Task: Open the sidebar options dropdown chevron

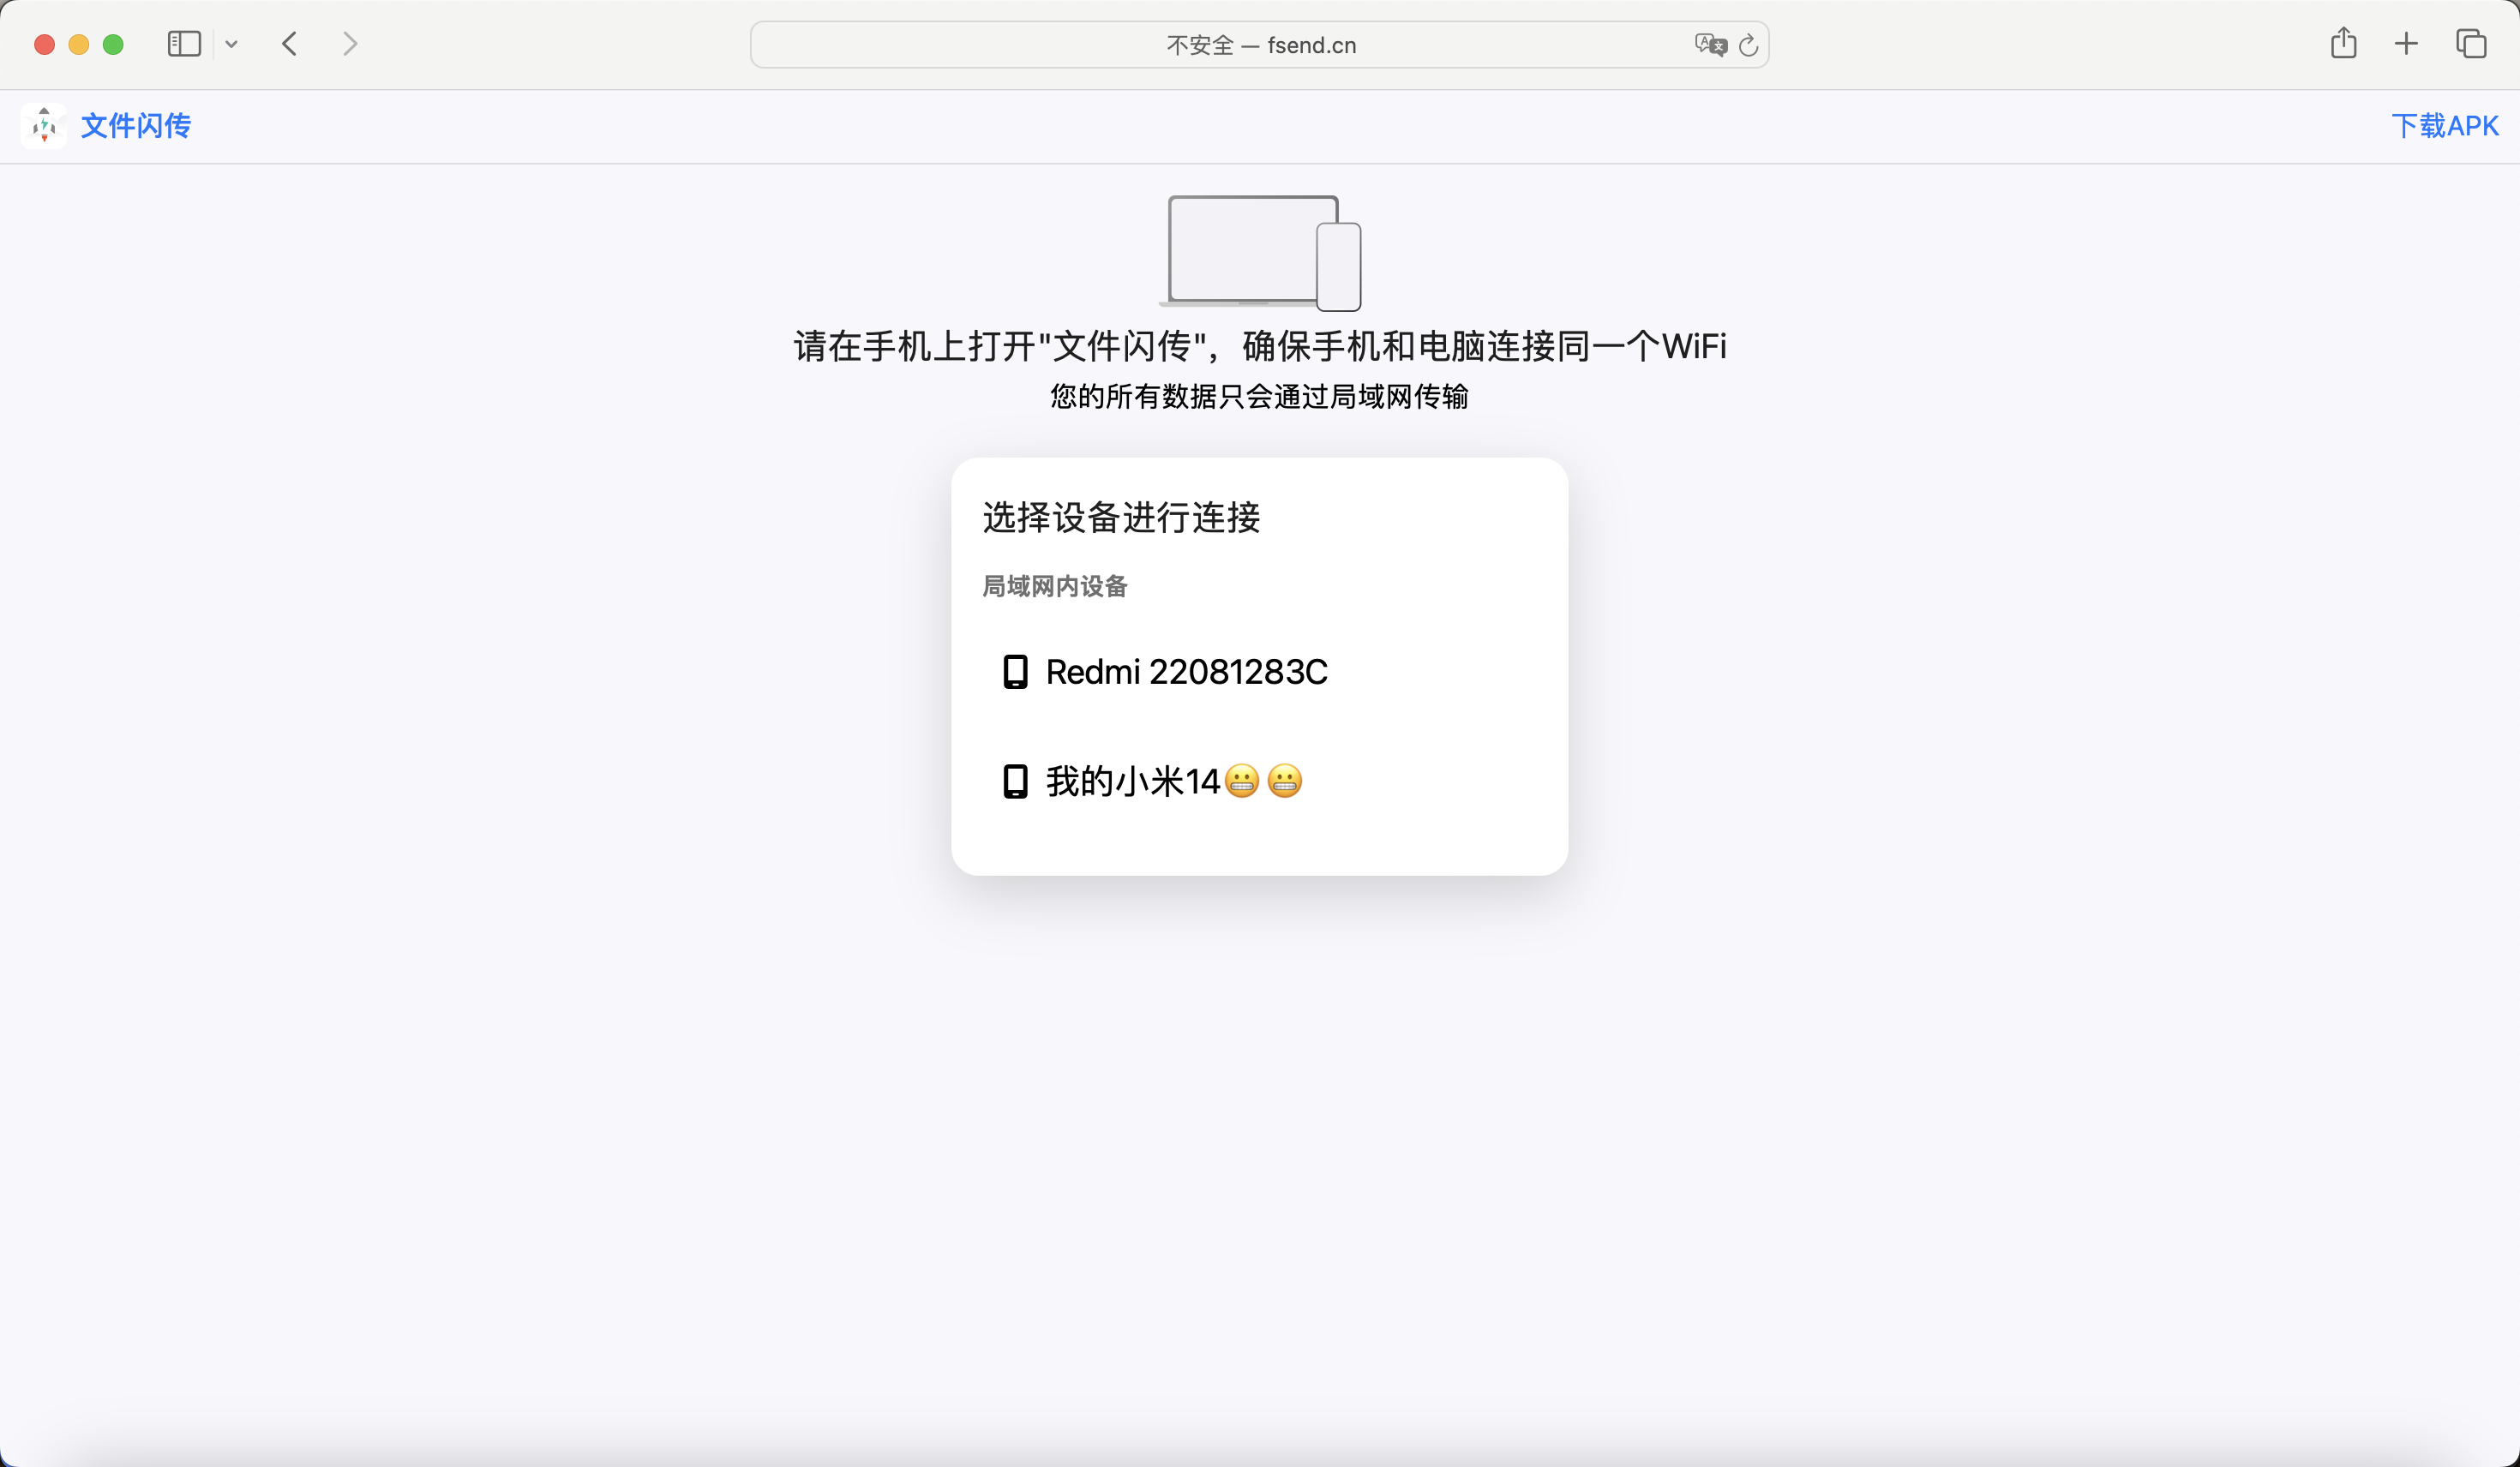Action: point(231,44)
